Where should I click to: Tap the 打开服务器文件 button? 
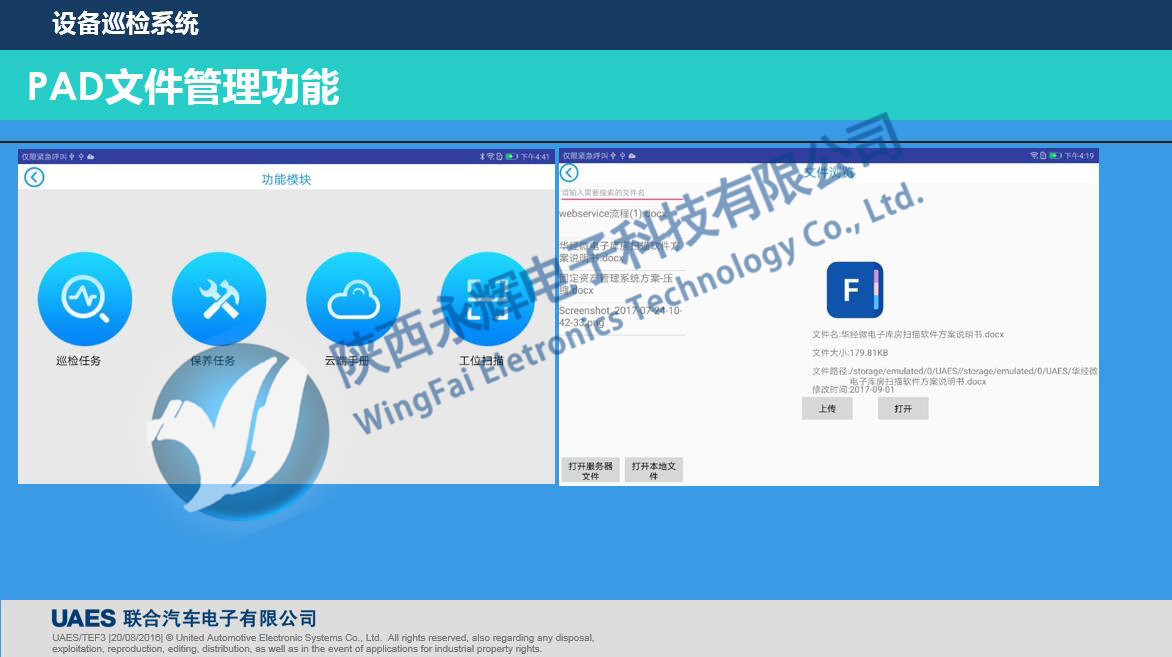[x=590, y=470]
